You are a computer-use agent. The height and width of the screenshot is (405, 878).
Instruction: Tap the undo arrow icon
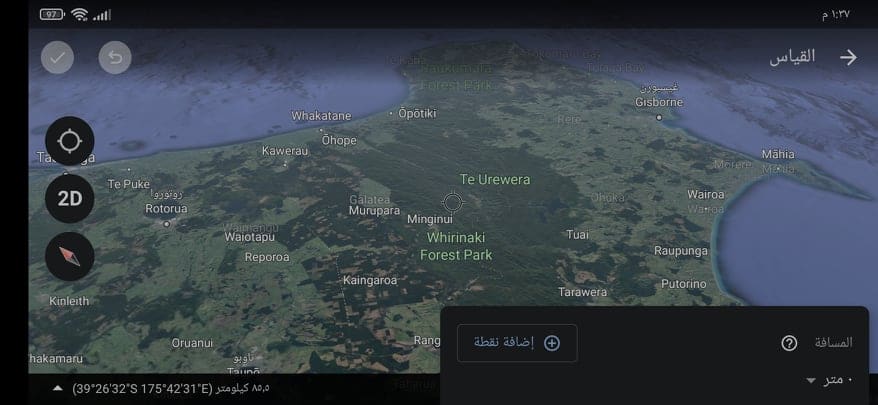tap(115, 57)
